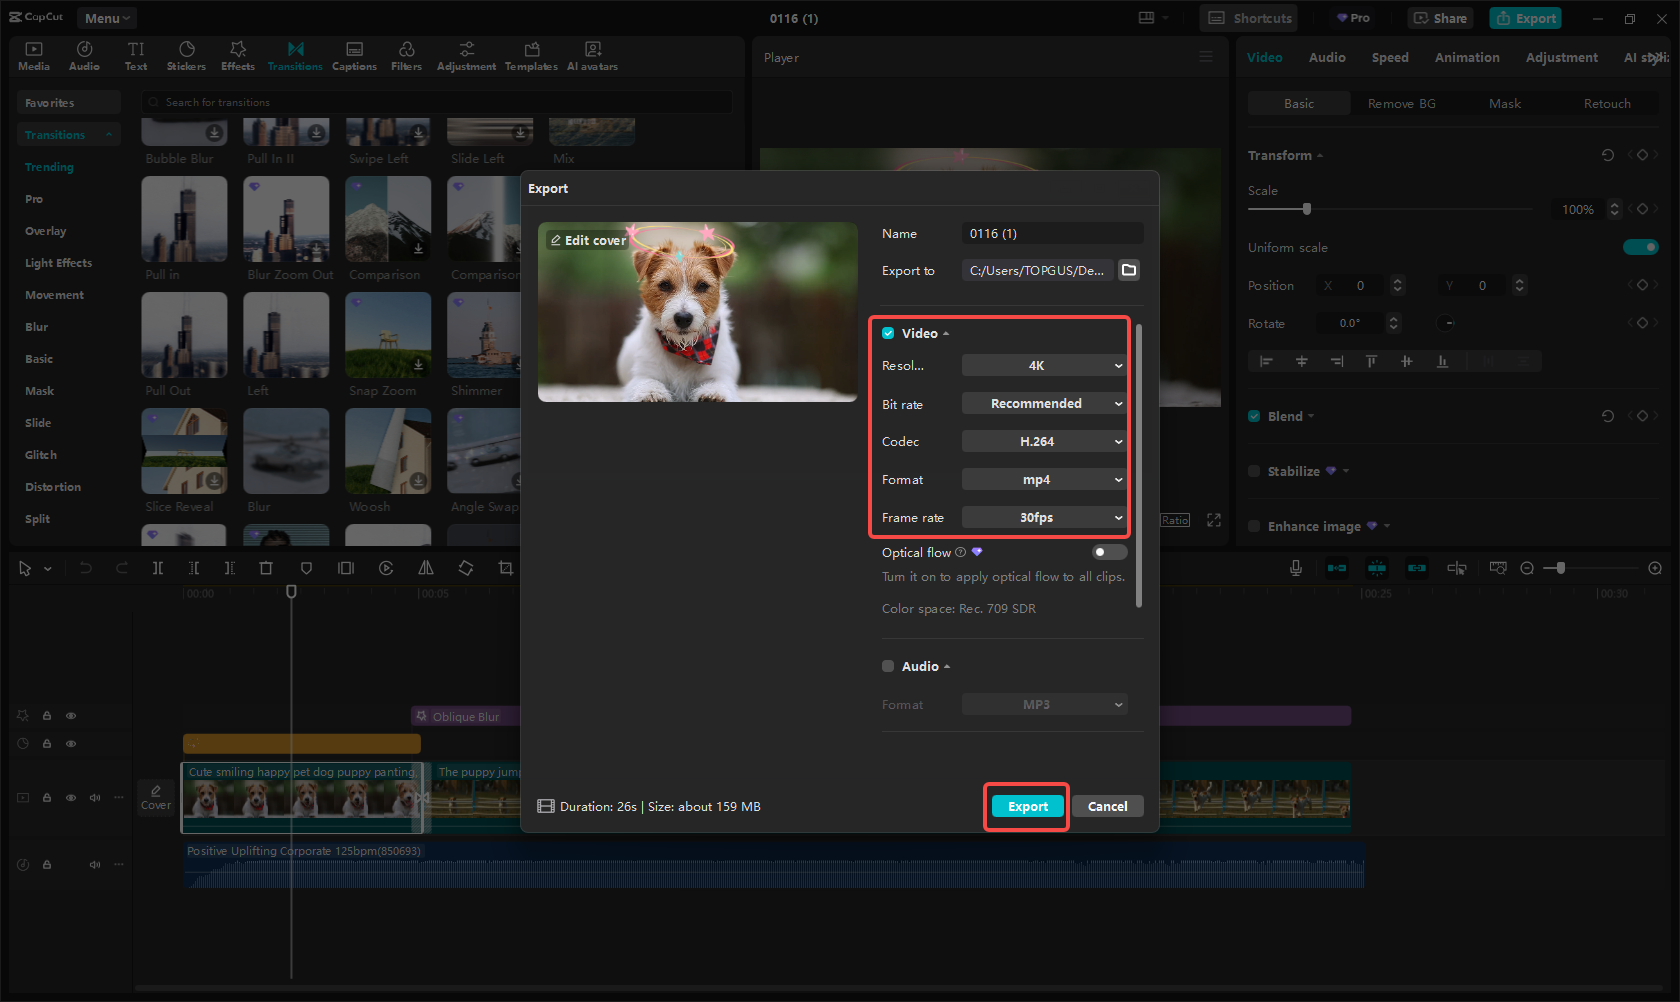The image size is (1680, 1002).
Task: Open the Codec dropdown showing H.264
Action: click(x=1044, y=442)
